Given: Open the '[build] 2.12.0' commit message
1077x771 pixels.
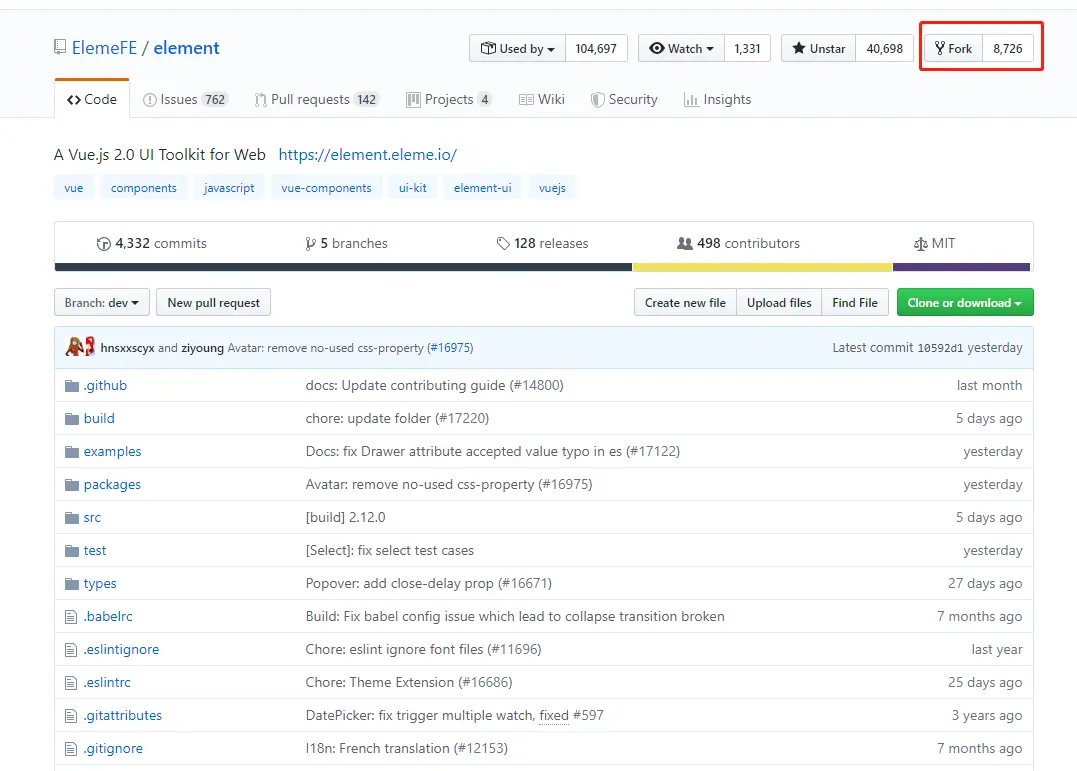Looking at the screenshot, I should coord(345,517).
